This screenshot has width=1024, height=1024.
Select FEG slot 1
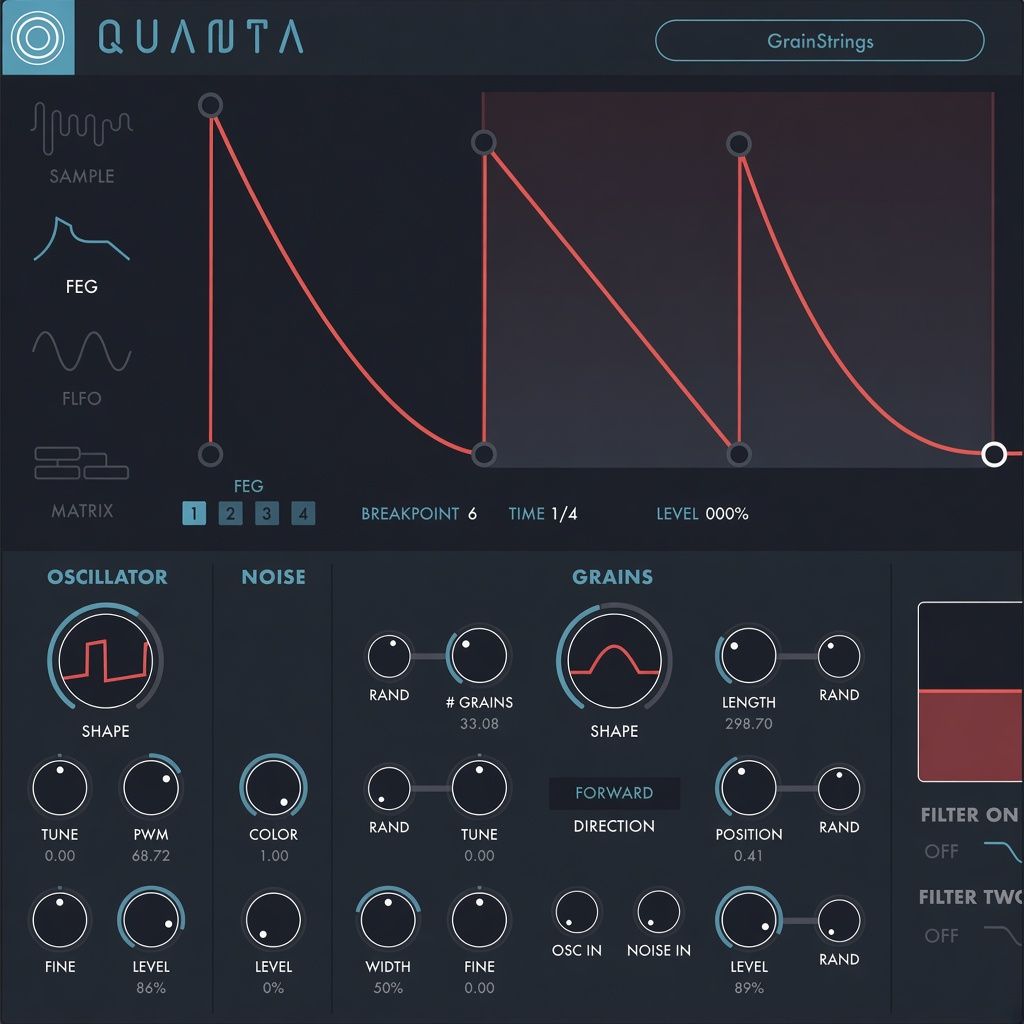tap(194, 513)
